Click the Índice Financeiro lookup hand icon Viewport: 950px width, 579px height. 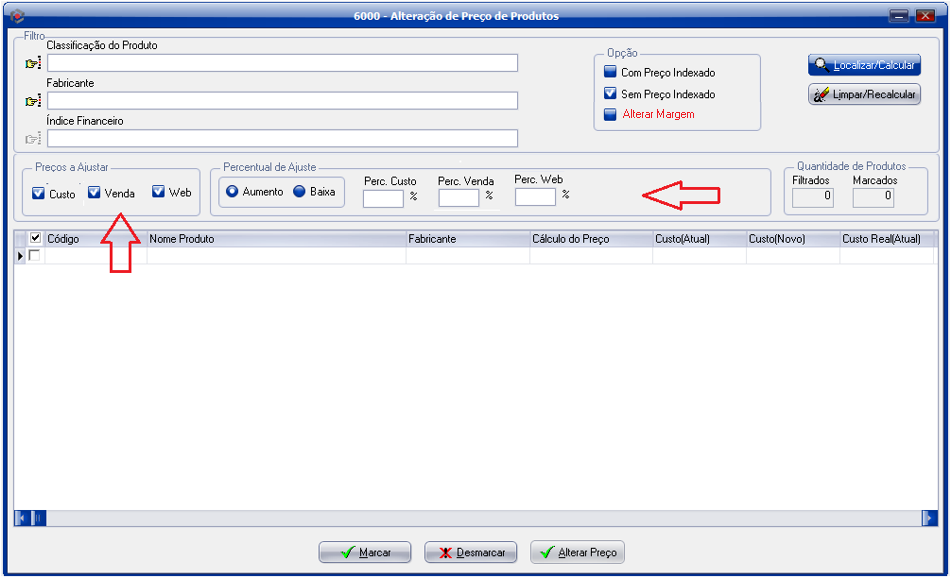(34, 139)
